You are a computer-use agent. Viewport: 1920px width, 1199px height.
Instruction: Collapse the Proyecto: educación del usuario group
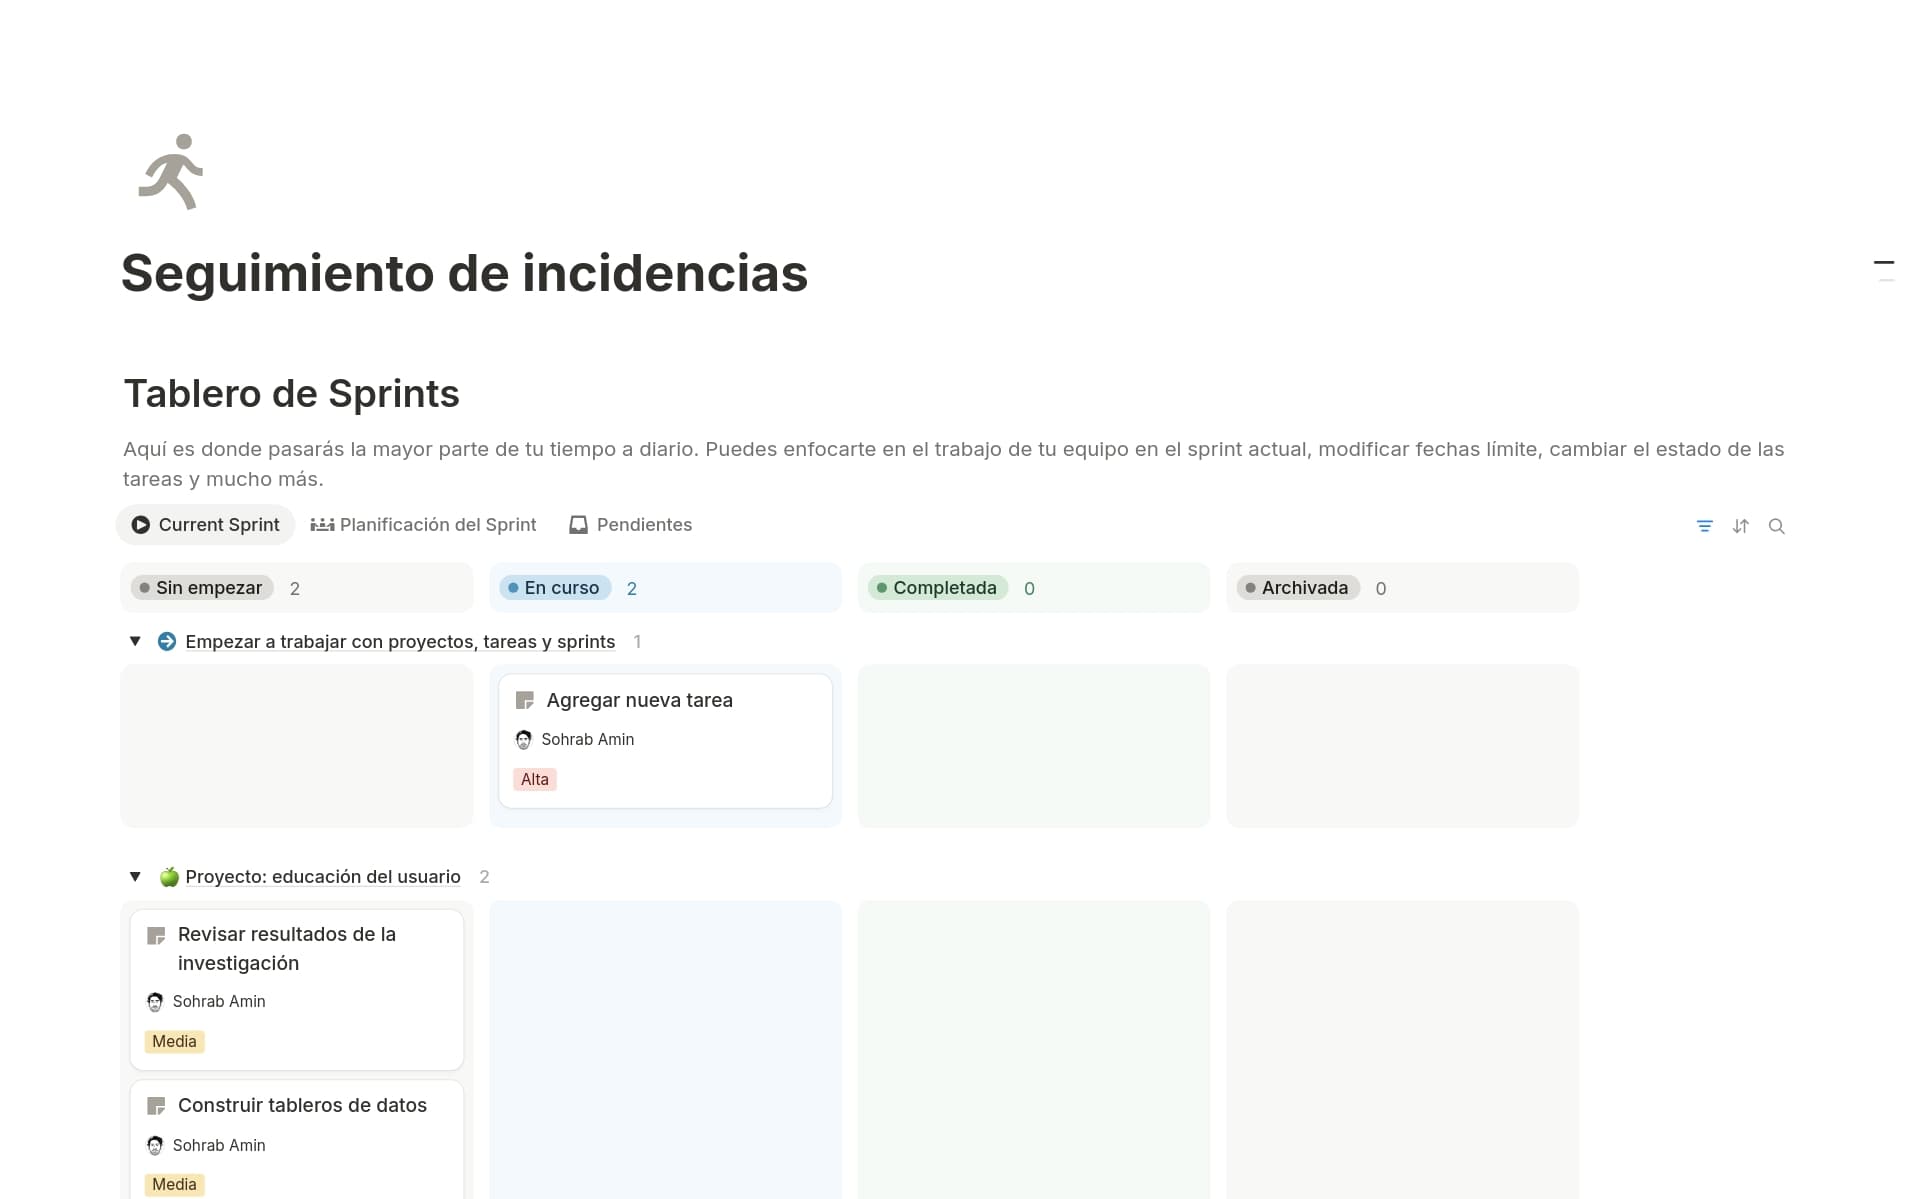135,876
